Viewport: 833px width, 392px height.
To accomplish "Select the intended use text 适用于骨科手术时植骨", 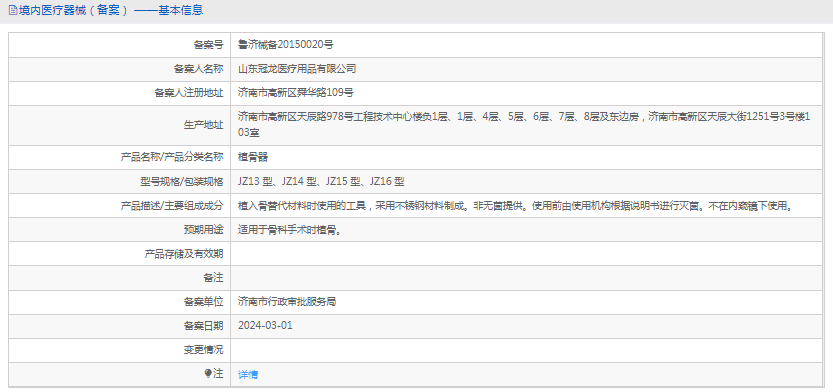I will click(290, 230).
